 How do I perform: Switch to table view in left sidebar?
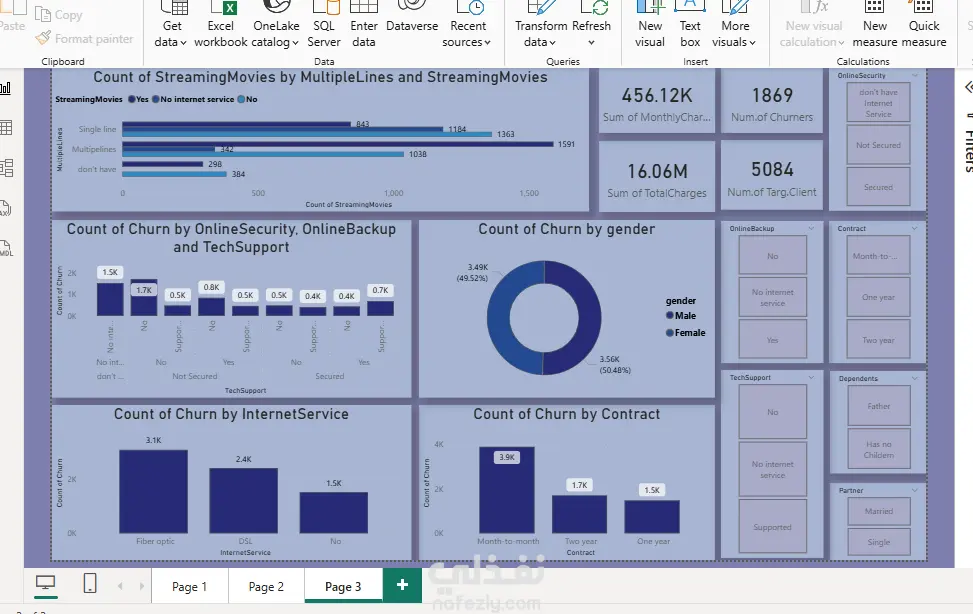click(6, 128)
